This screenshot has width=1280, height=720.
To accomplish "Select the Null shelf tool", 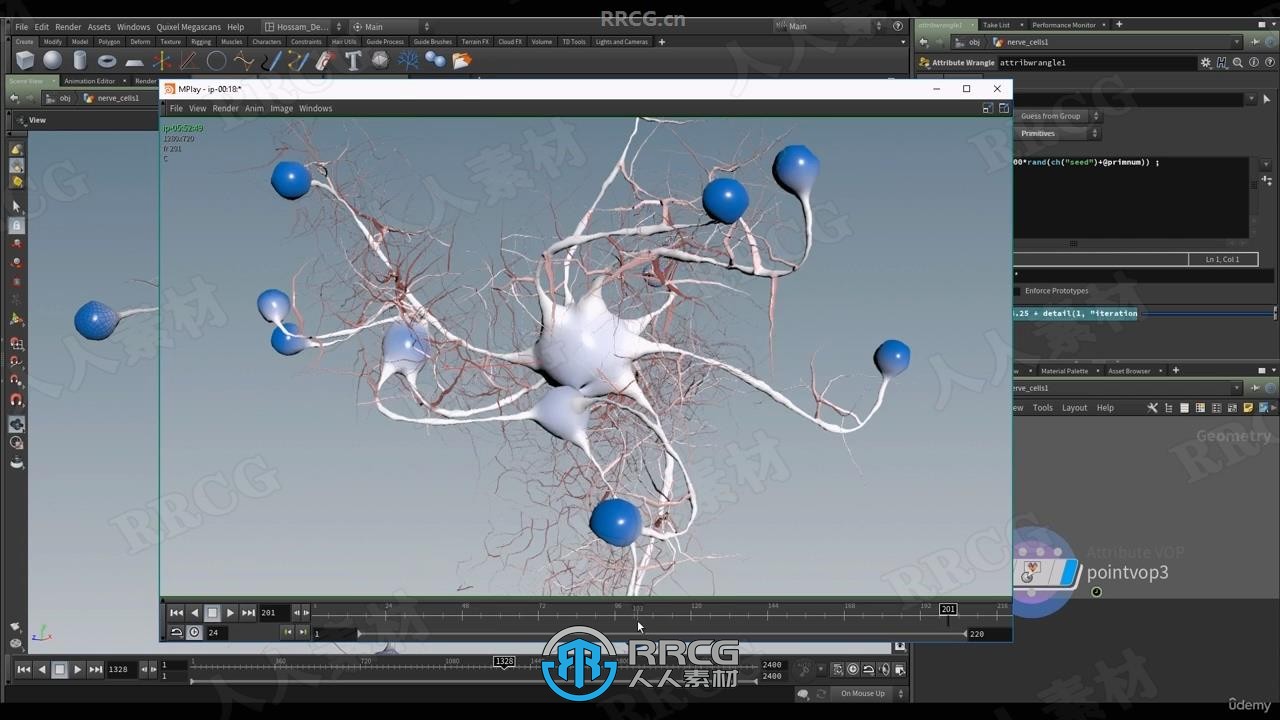I will tap(162, 61).
